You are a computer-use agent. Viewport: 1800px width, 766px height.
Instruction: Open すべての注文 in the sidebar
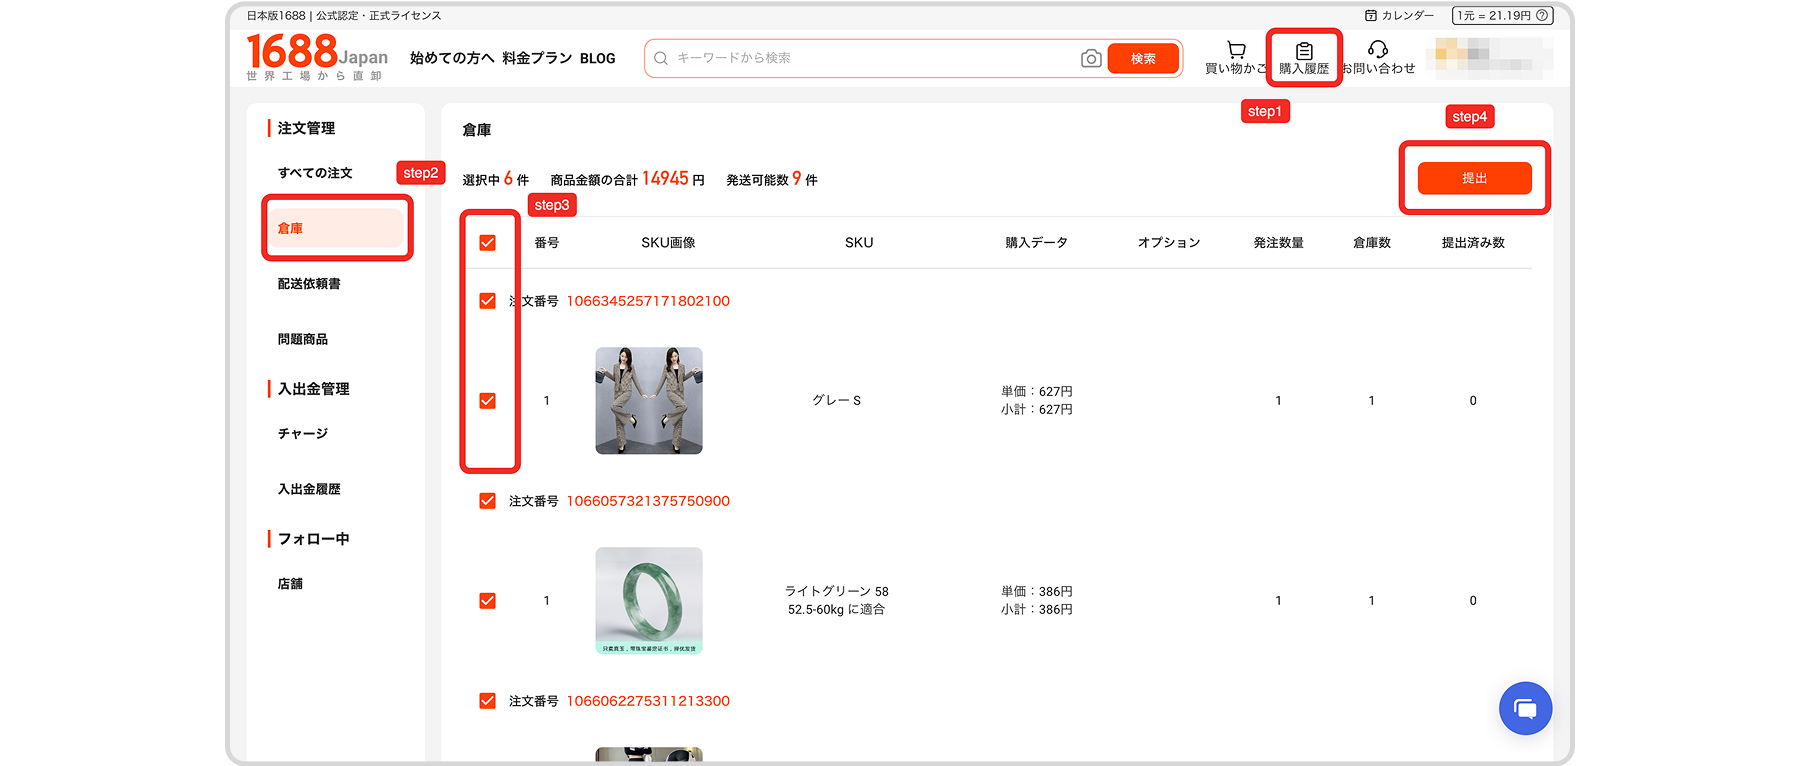point(315,173)
